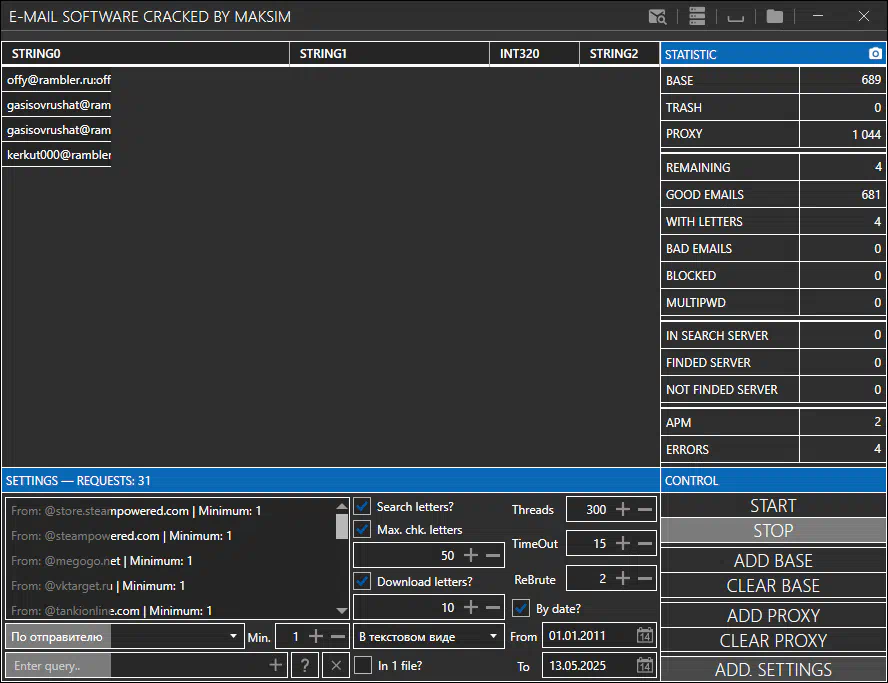Click the REMAINING statistic row
Viewport: 888px width, 683px height.
point(773,167)
